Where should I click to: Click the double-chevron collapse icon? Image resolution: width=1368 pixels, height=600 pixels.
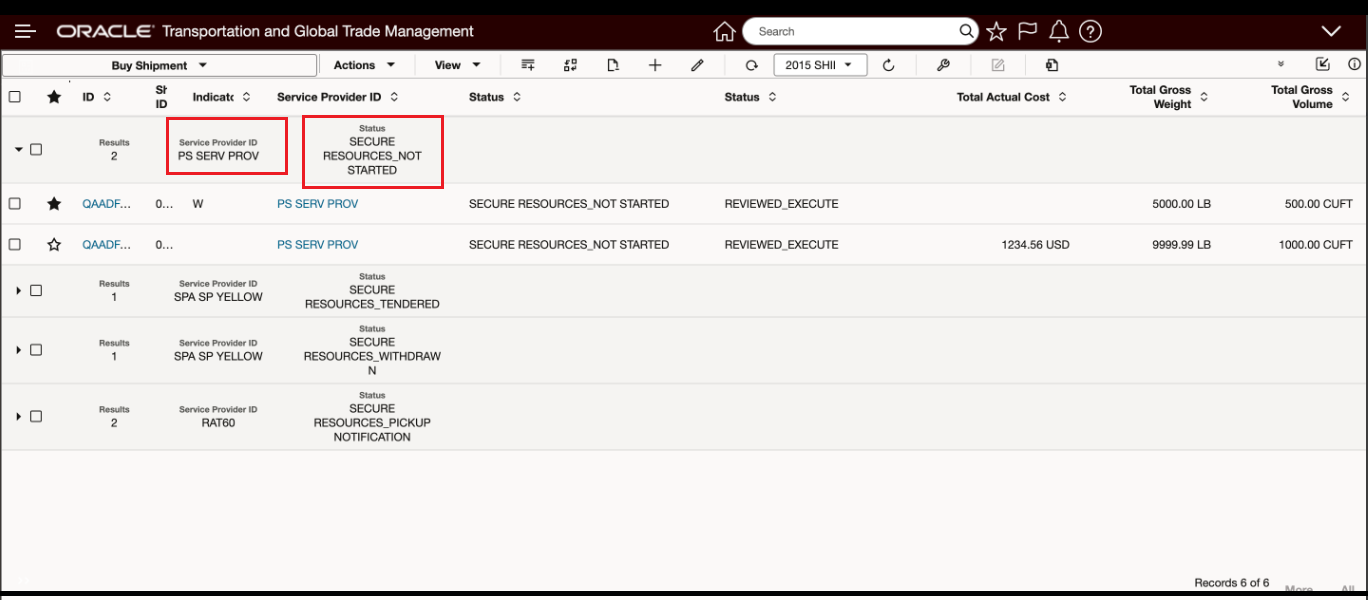coord(1281,65)
